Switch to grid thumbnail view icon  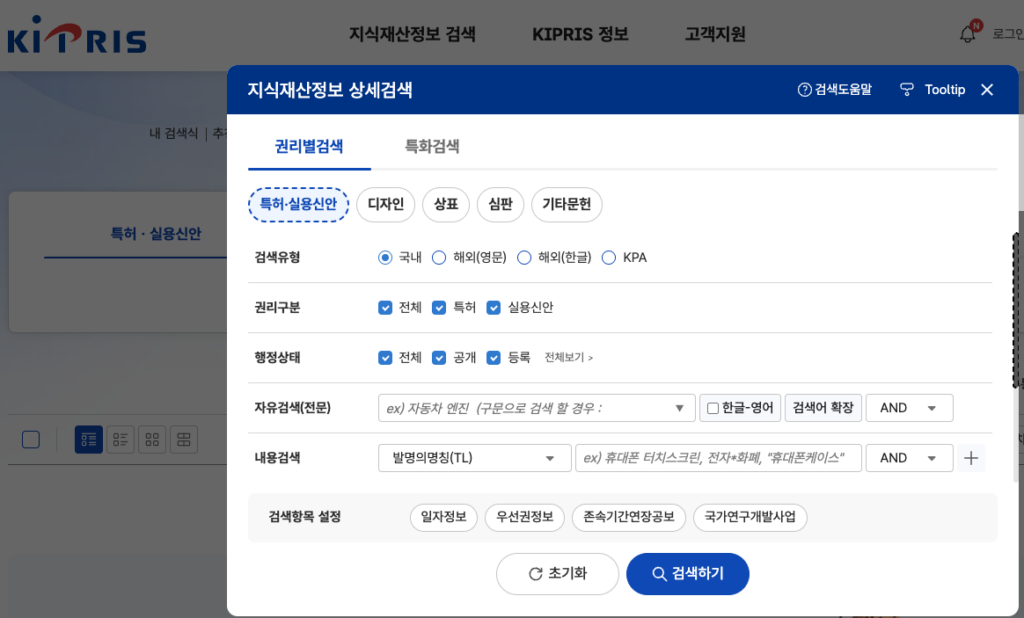pos(152,440)
